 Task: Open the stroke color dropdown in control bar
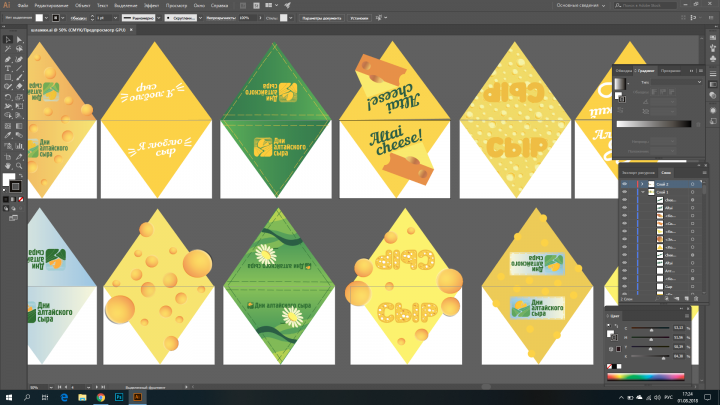(x=63, y=18)
